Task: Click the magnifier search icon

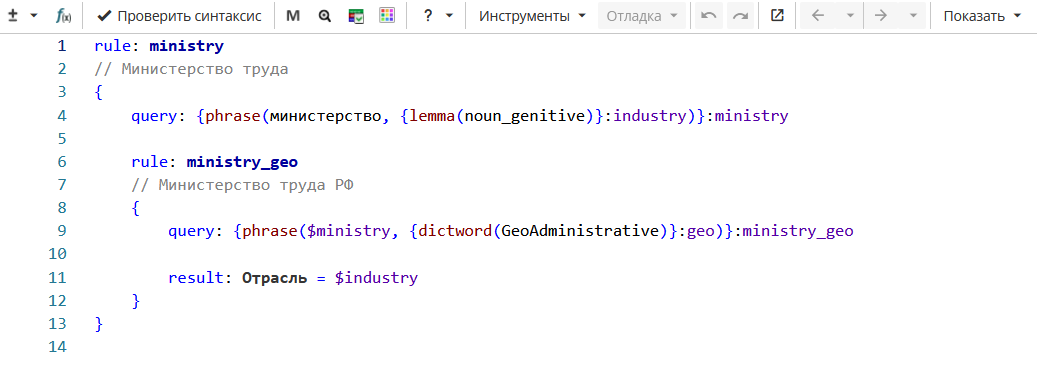Action: point(324,16)
